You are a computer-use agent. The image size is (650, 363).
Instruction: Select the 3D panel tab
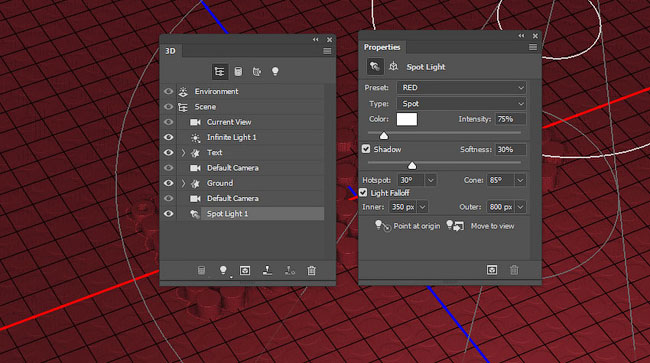coord(171,51)
